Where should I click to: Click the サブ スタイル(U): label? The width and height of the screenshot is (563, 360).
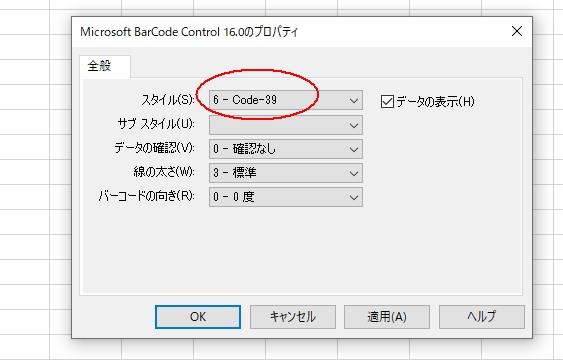156,124
